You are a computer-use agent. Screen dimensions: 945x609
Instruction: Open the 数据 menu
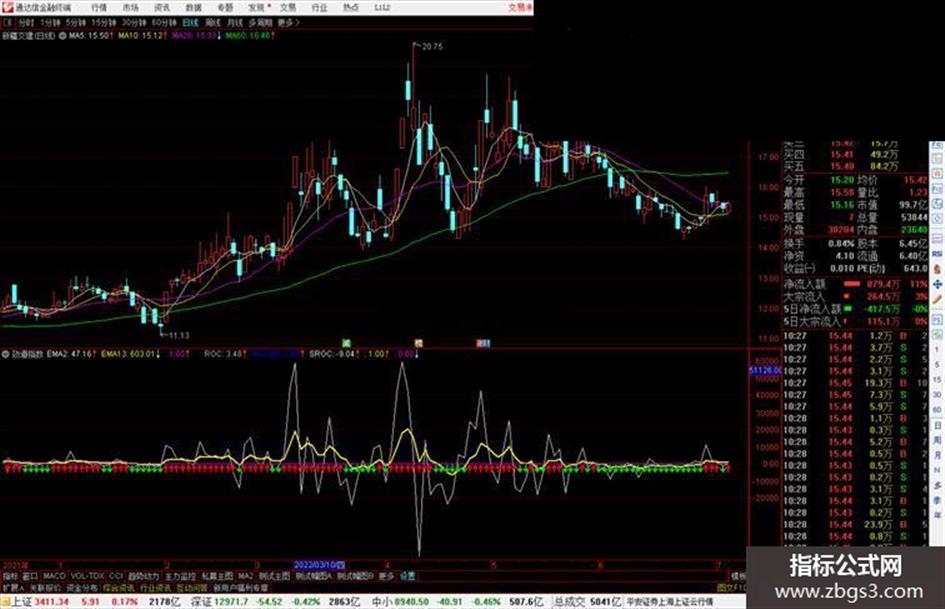[193, 7]
